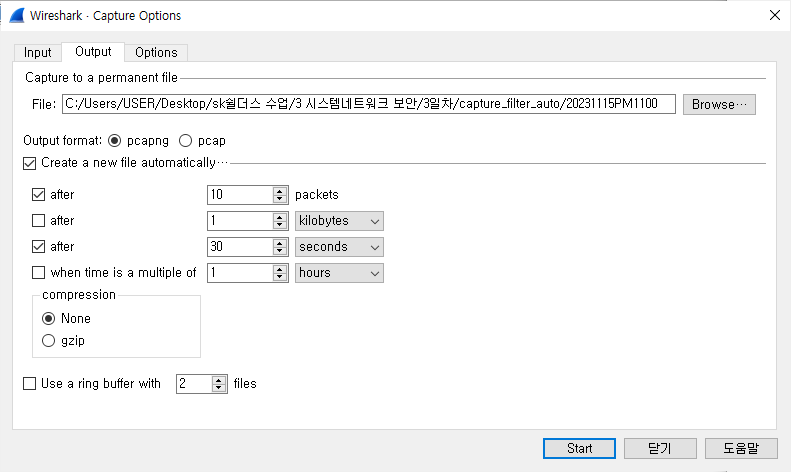Select gzip compression option
Image resolution: width=791 pixels, height=472 pixels.
click(48, 341)
